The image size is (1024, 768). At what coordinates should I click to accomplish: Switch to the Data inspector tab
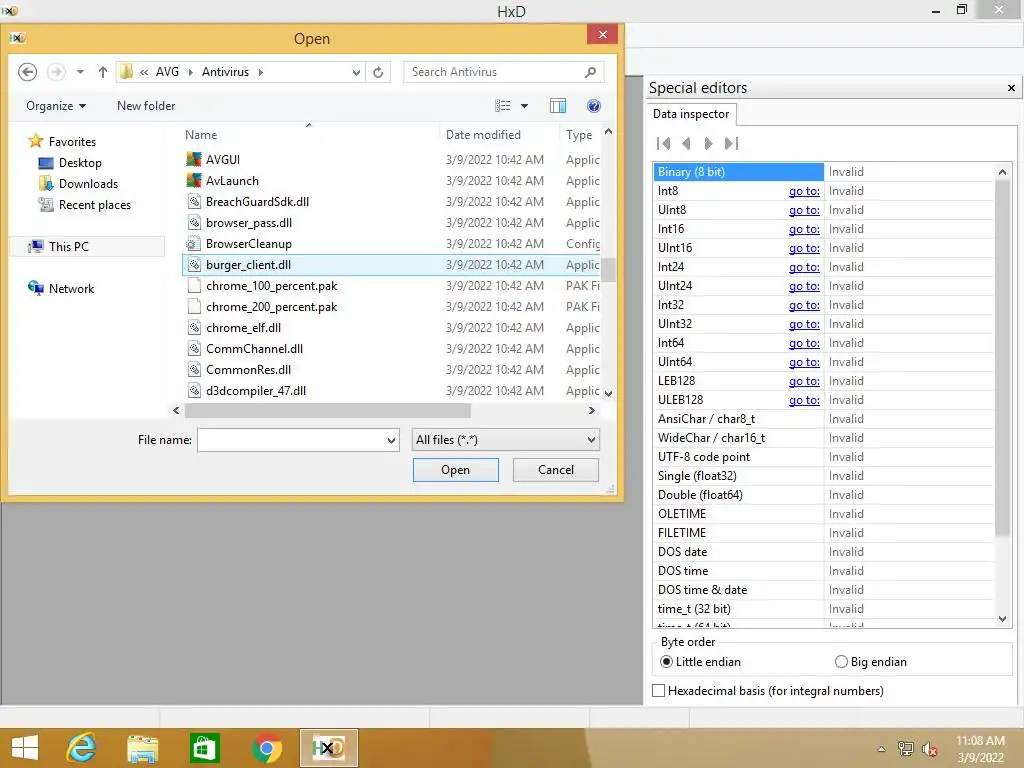click(691, 114)
